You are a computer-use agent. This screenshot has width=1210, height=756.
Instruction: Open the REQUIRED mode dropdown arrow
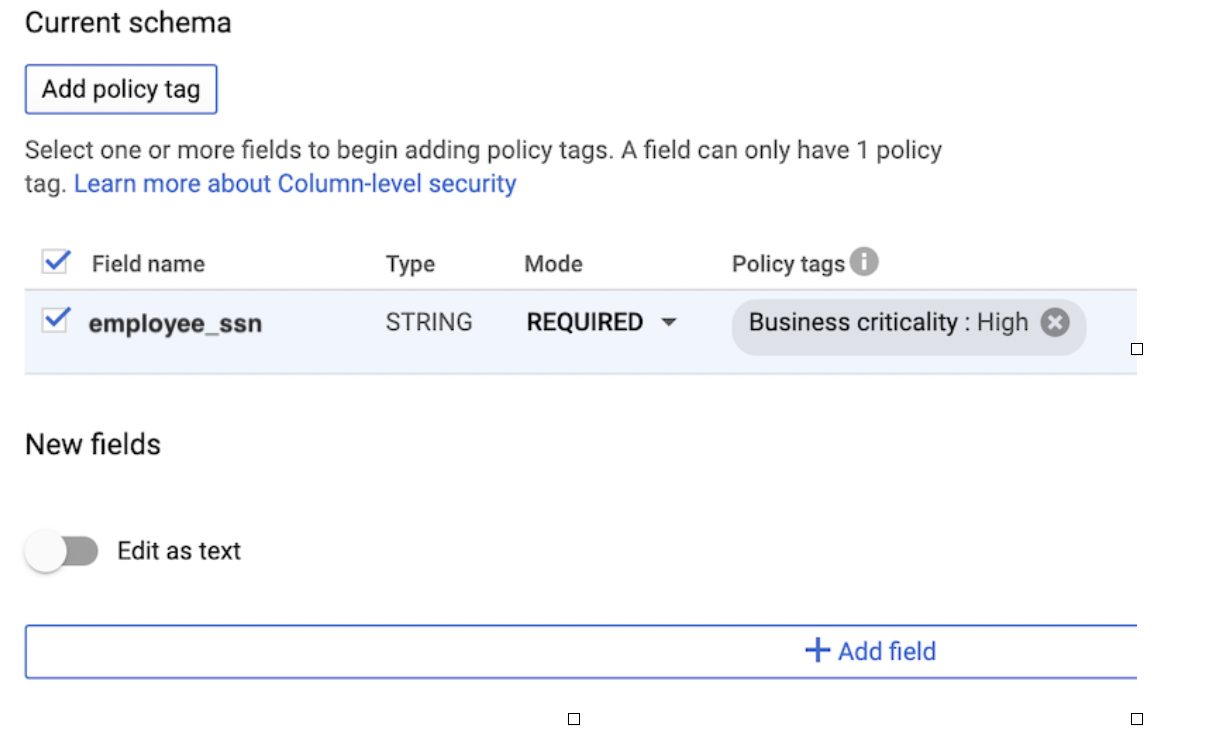(671, 322)
